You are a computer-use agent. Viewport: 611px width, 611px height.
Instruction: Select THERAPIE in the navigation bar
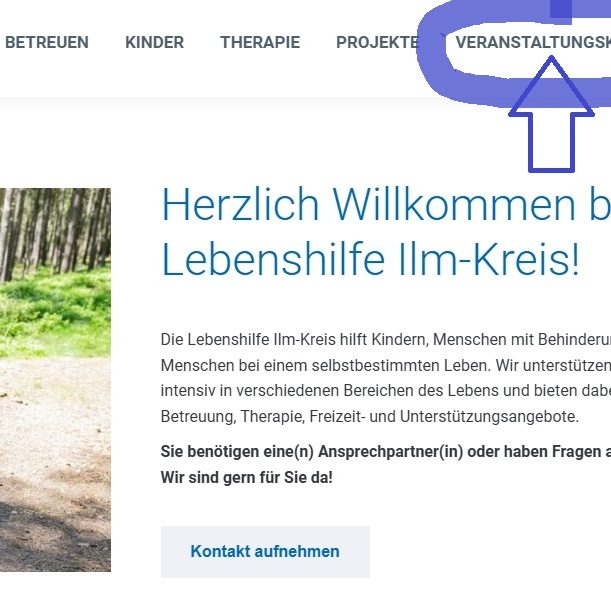[260, 42]
